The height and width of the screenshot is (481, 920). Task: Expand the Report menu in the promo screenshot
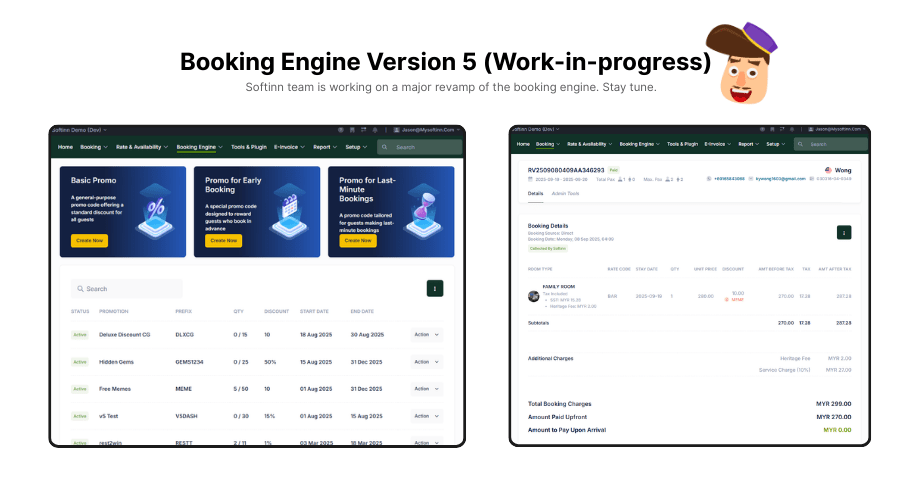(325, 147)
